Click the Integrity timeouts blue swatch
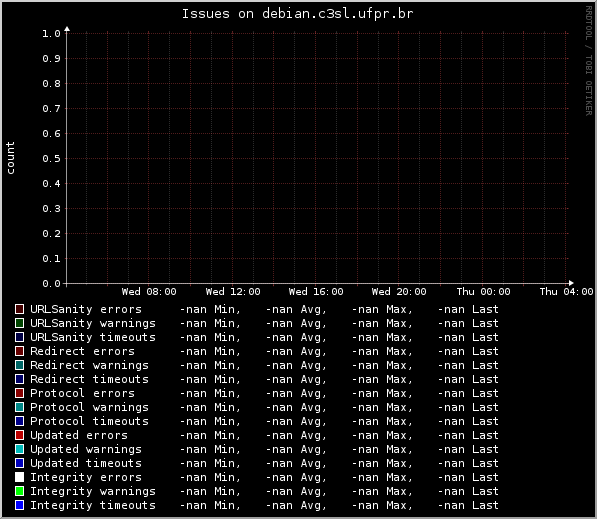 (x=19, y=505)
